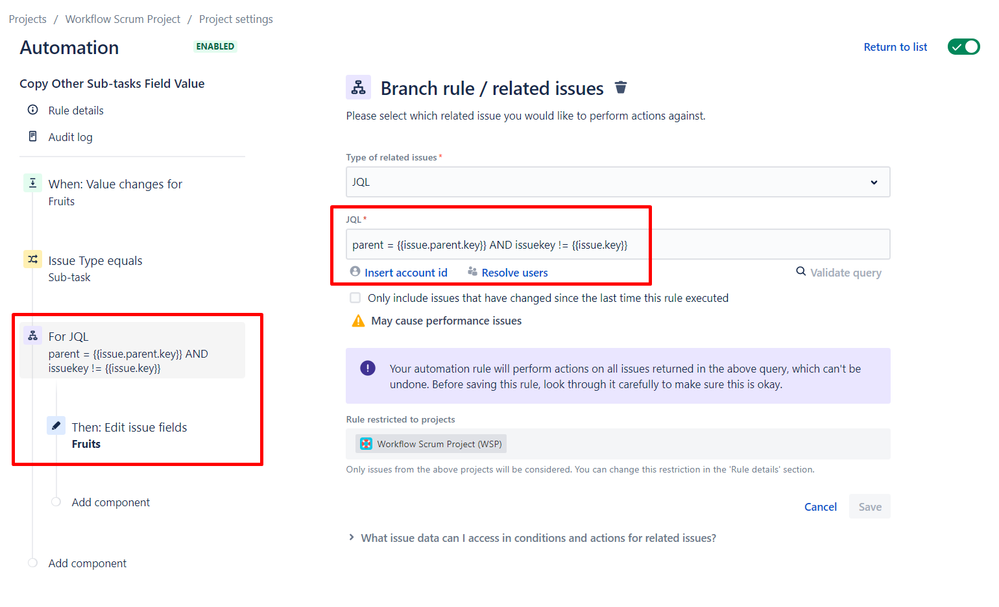Image resolution: width=999 pixels, height=607 pixels.
Task: Go to Projects via the breadcrumb
Action: point(27,18)
